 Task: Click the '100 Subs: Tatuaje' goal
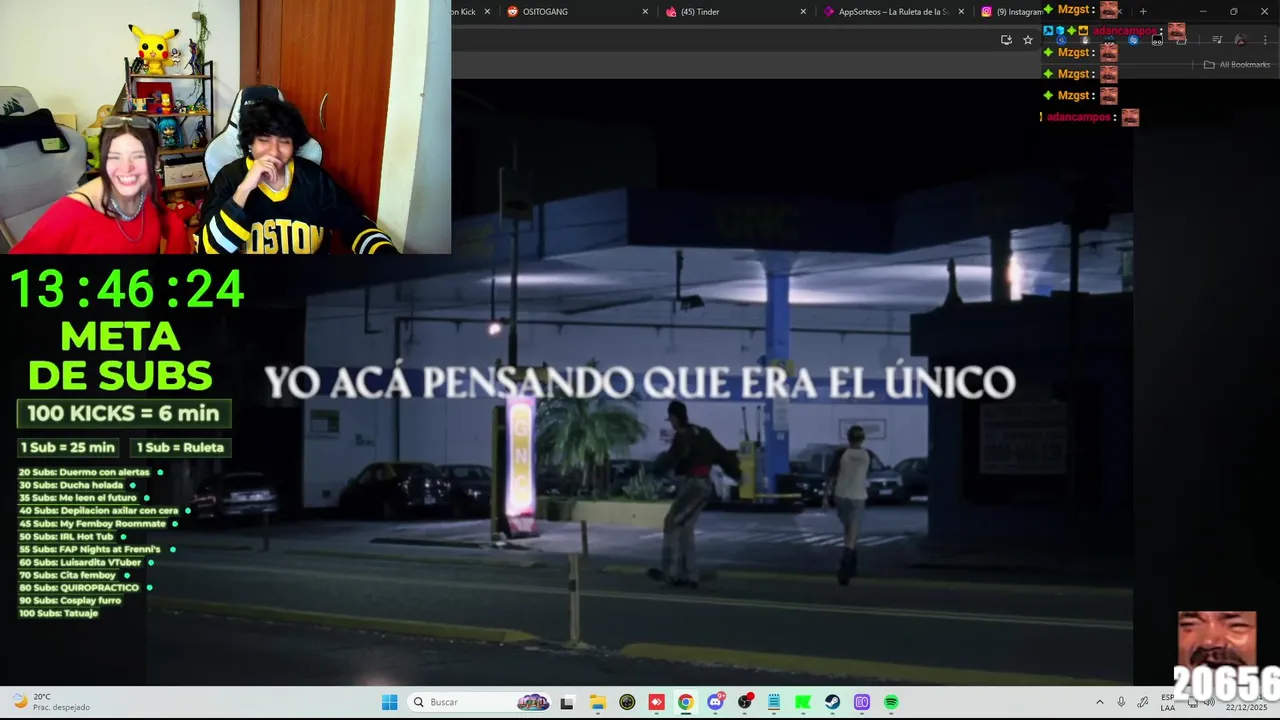58,613
